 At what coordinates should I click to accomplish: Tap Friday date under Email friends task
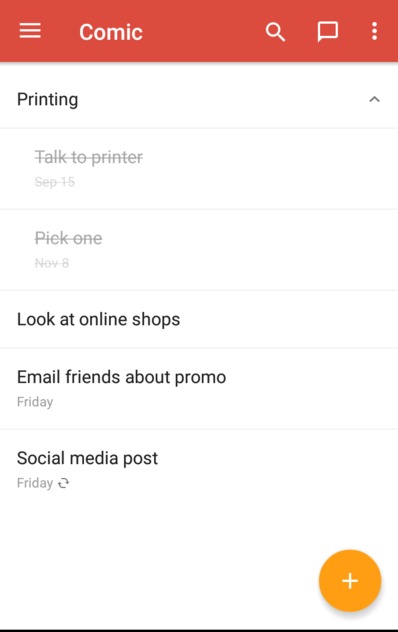35,402
